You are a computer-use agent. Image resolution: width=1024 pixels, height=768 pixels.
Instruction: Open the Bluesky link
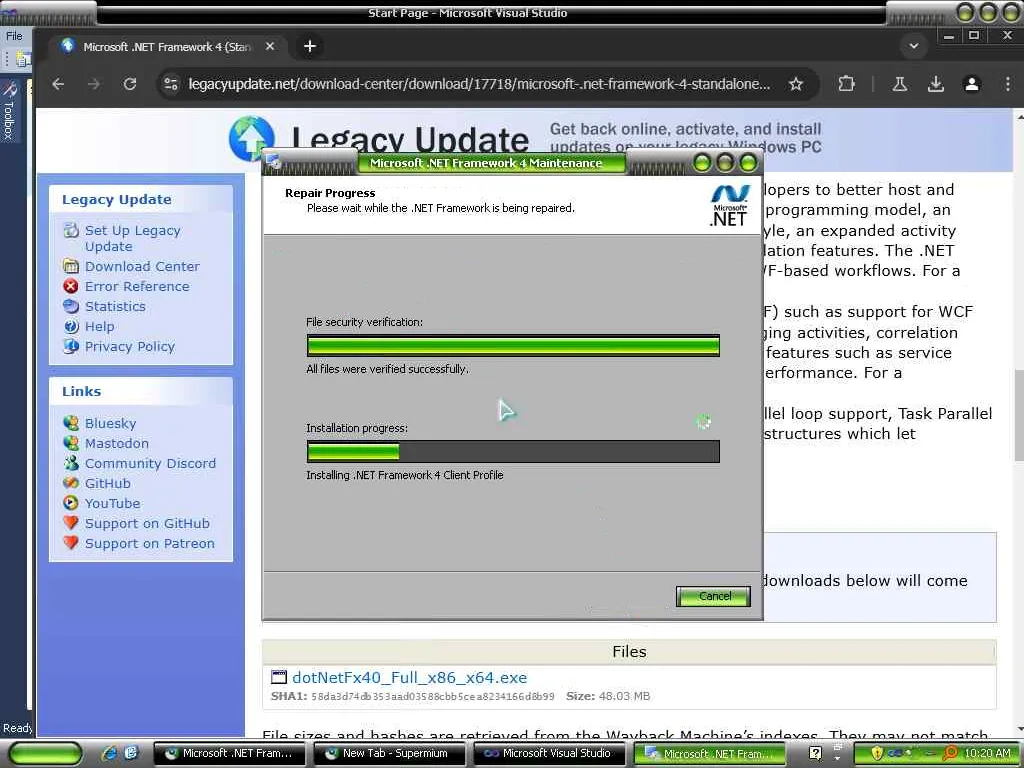click(110, 423)
